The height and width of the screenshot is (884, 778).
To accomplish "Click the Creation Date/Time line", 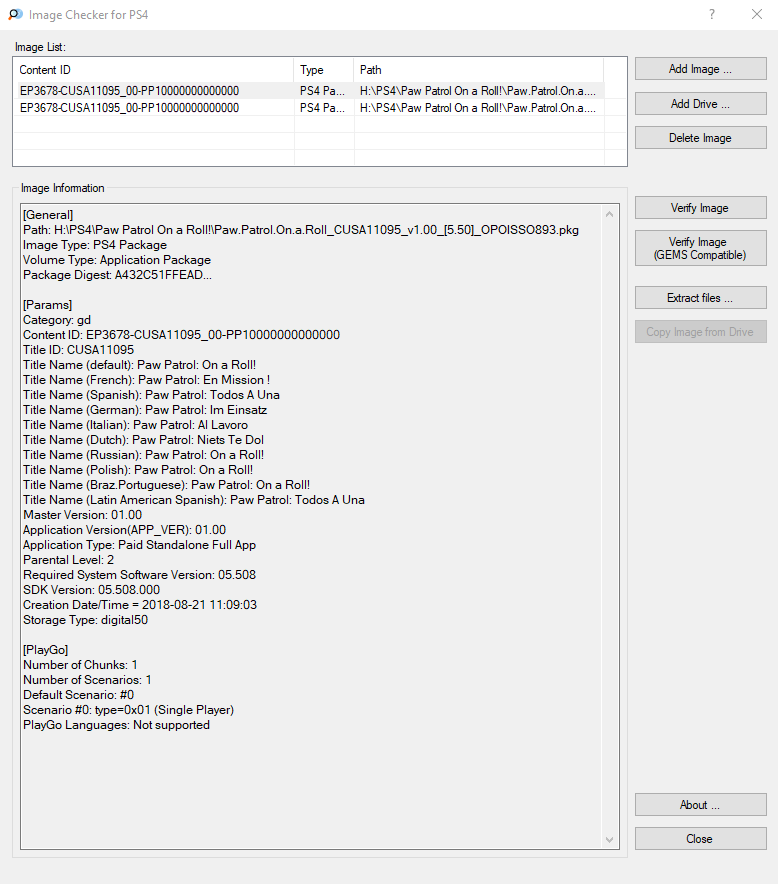I will (x=140, y=605).
